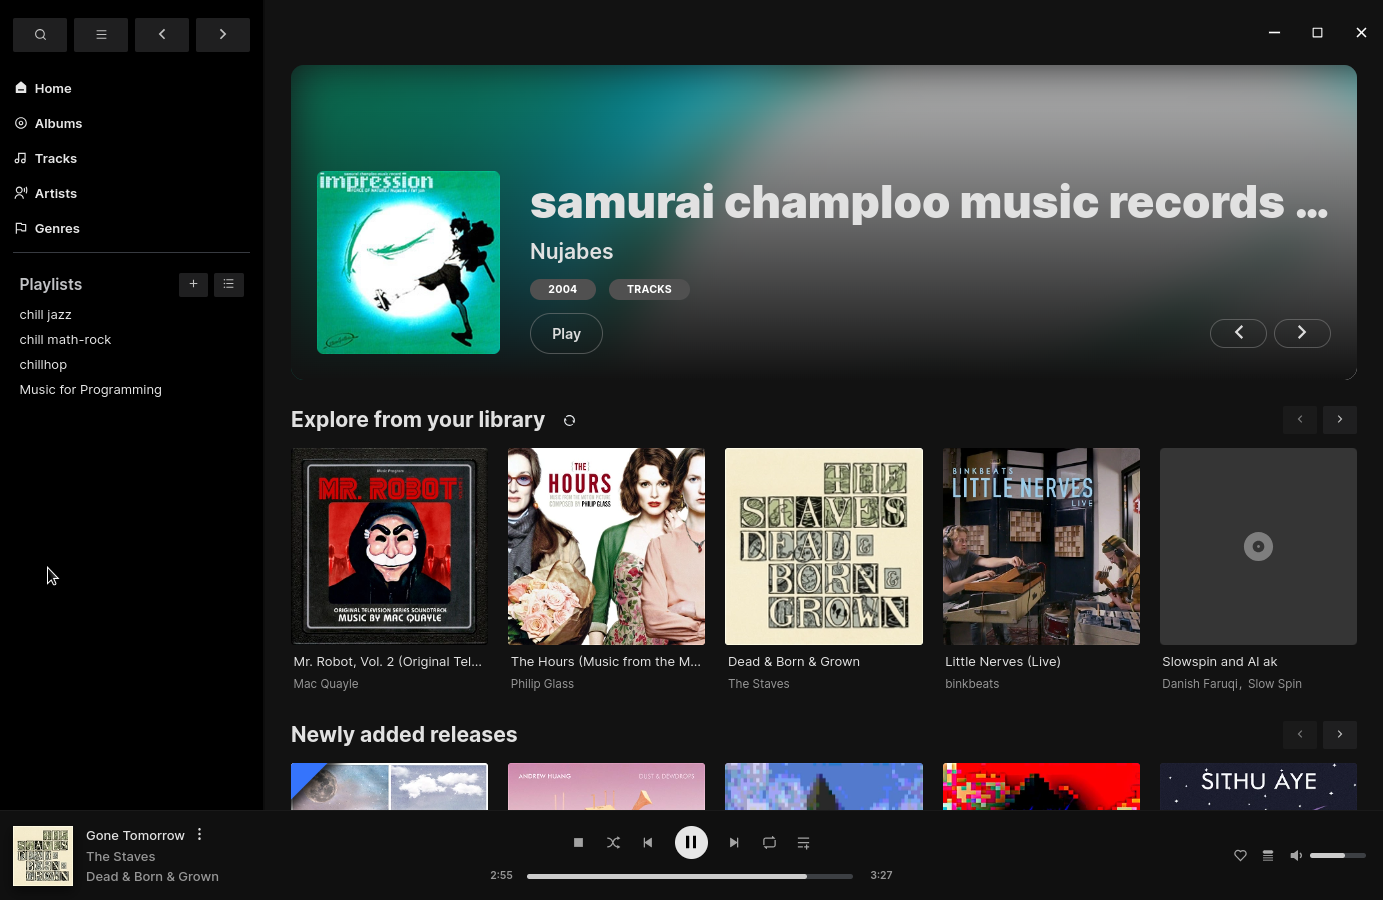Open The Staves link in player bar

tap(121, 856)
